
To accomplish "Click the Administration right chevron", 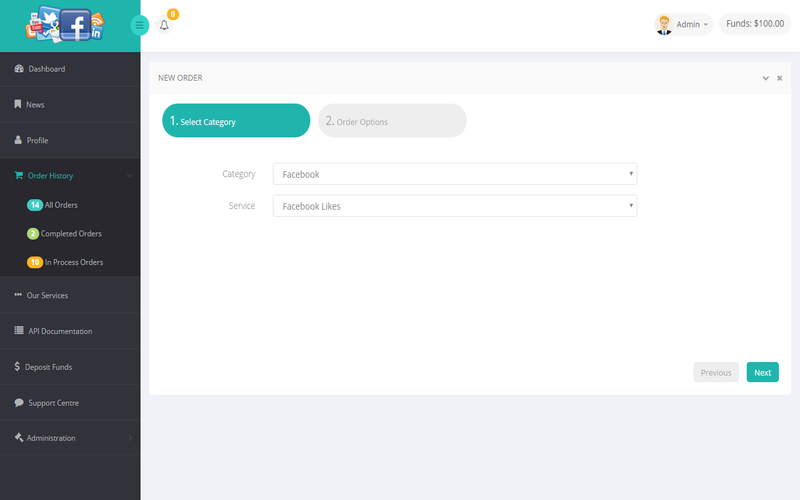I will click(130, 438).
